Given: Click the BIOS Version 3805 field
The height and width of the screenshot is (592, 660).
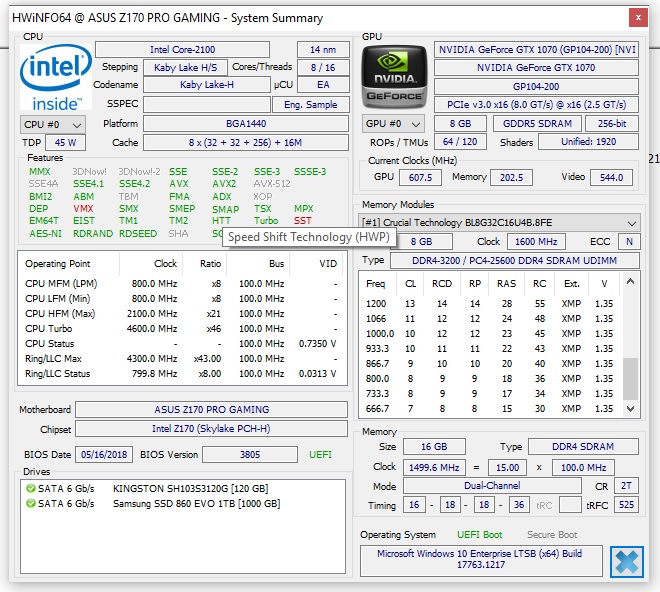Looking at the screenshot, I should [x=250, y=455].
